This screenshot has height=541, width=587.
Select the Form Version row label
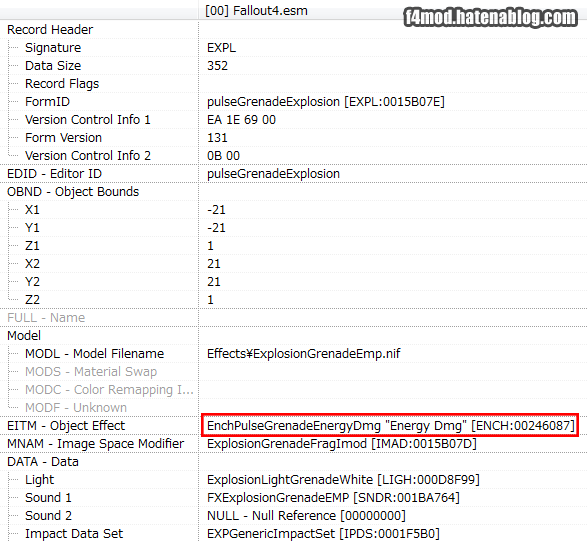[x=63, y=137]
